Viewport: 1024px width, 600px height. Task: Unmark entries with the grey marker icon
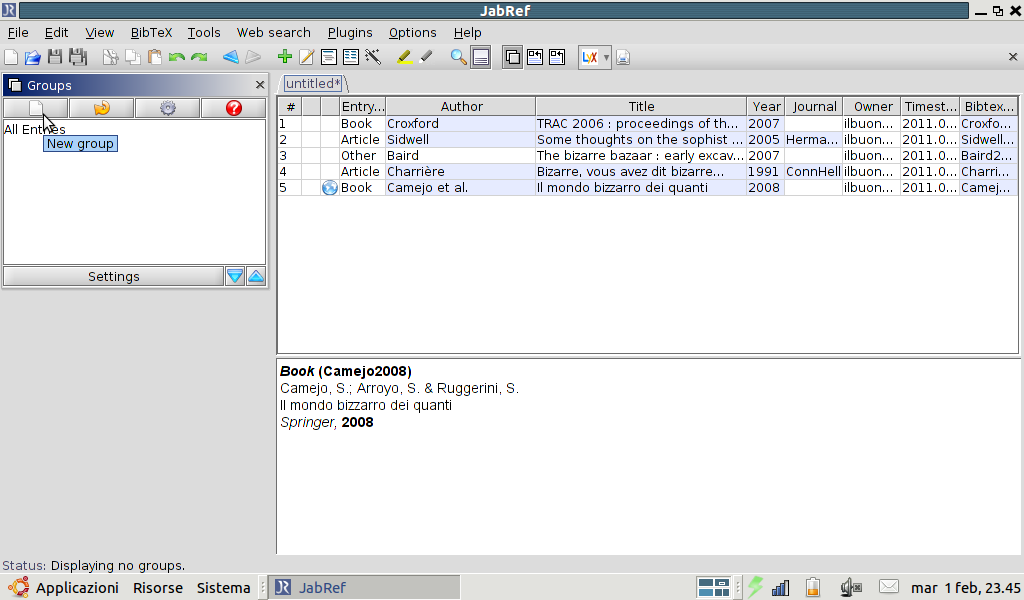[x=426, y=57]
